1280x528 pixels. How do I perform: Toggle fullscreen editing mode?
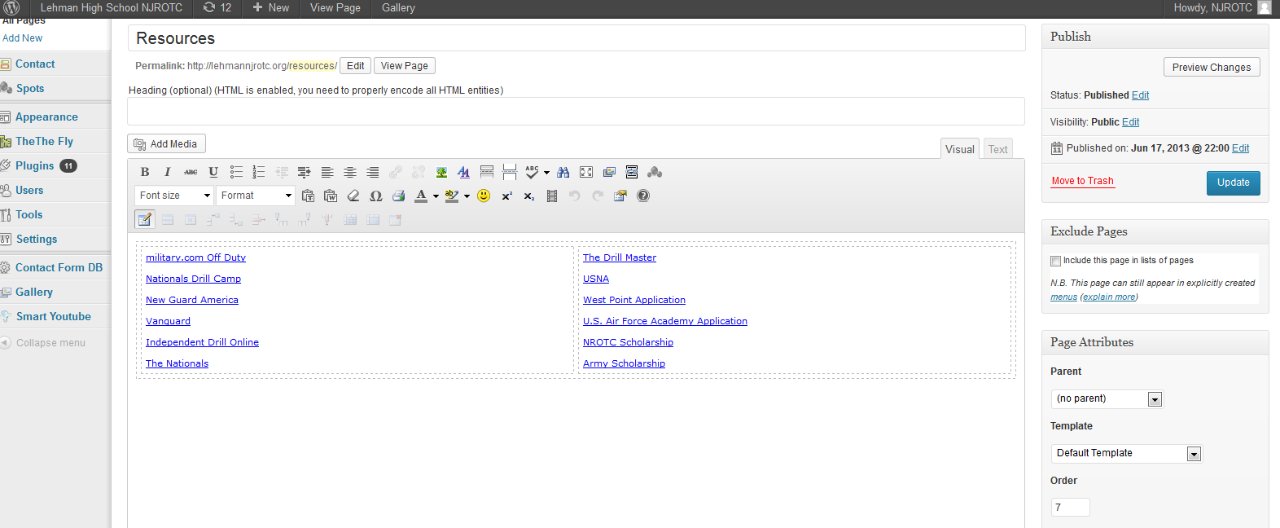tap(587, 172)
